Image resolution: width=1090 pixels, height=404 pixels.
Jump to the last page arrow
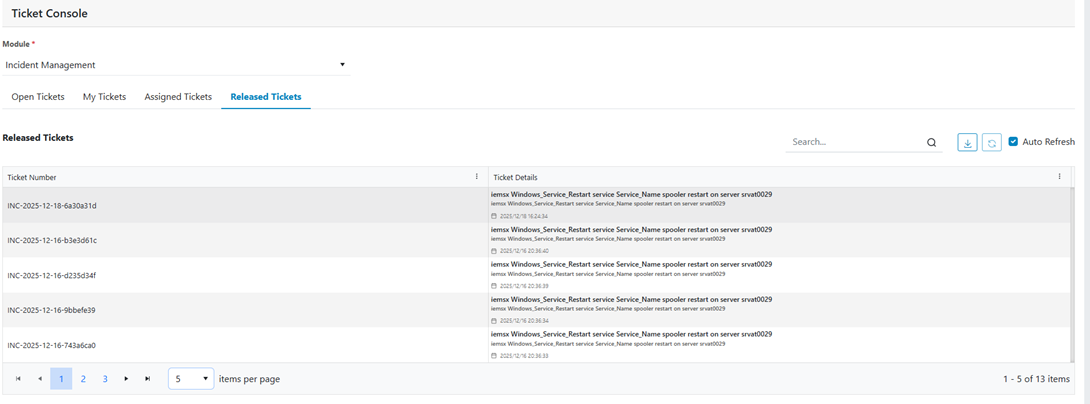click(148, 379)
